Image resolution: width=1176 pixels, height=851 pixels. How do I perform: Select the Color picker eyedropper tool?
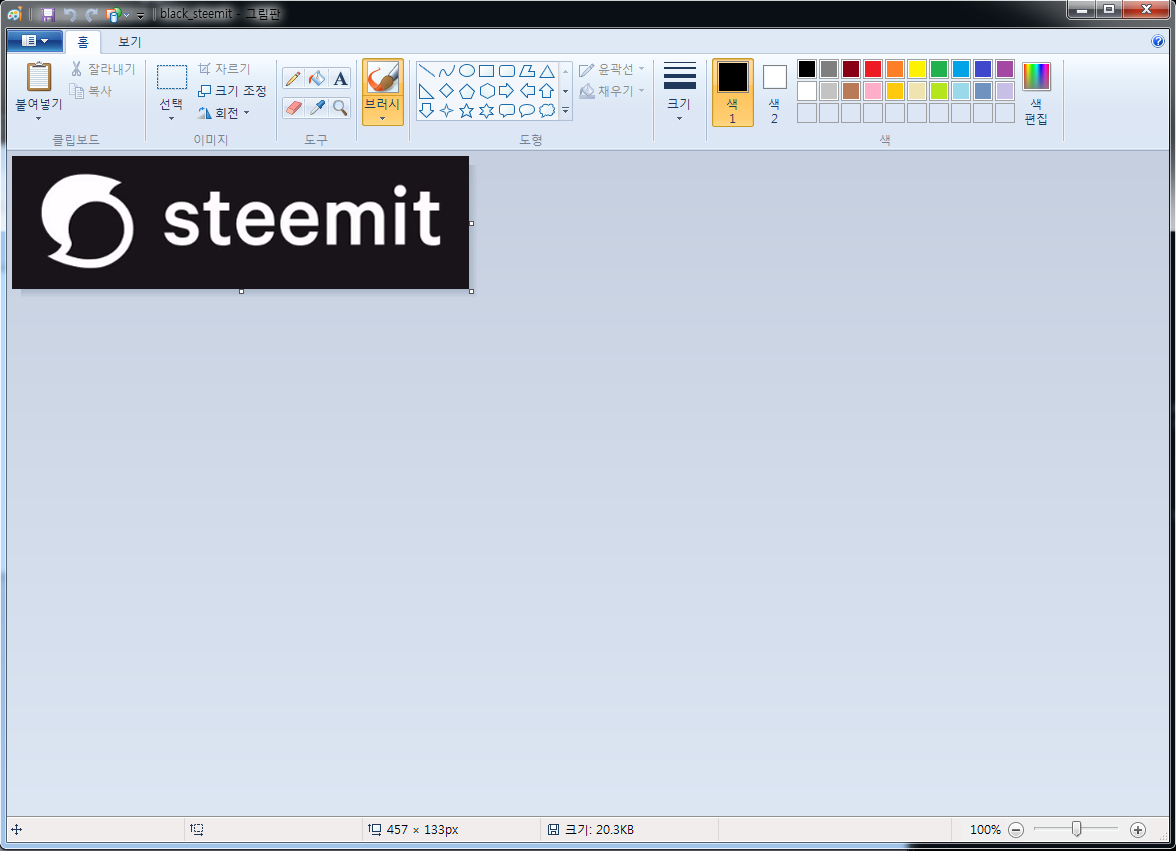(x=316, y=108)
